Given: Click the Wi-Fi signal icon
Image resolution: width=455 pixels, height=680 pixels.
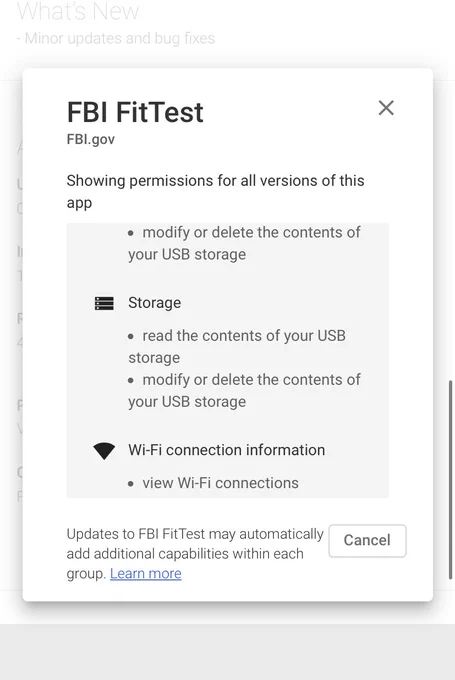Looking at the screenshot, I should pos(104,451).
